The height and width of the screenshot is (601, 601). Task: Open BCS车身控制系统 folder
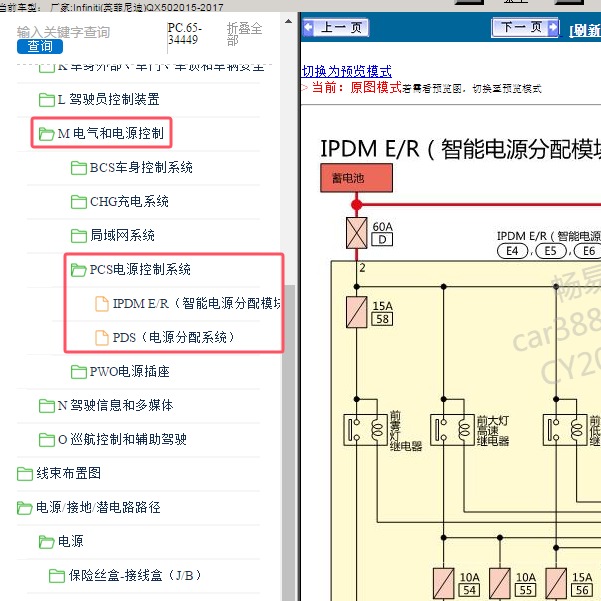(141, 167)
